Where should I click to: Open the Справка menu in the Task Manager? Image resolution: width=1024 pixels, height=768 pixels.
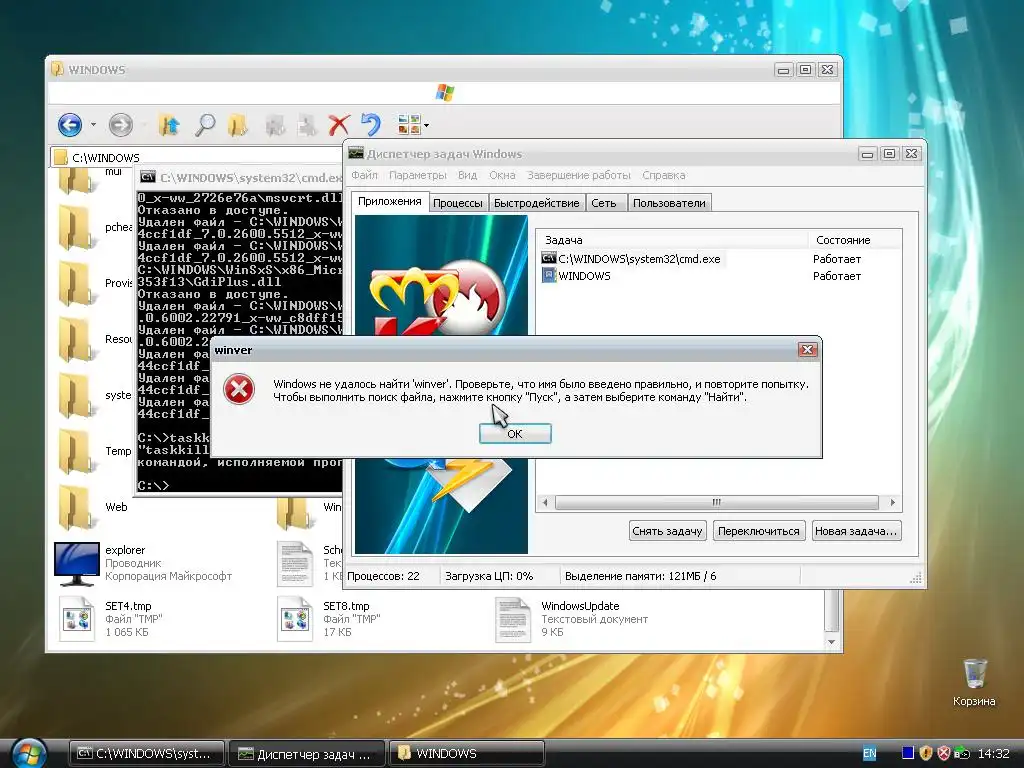click(664, 175)
